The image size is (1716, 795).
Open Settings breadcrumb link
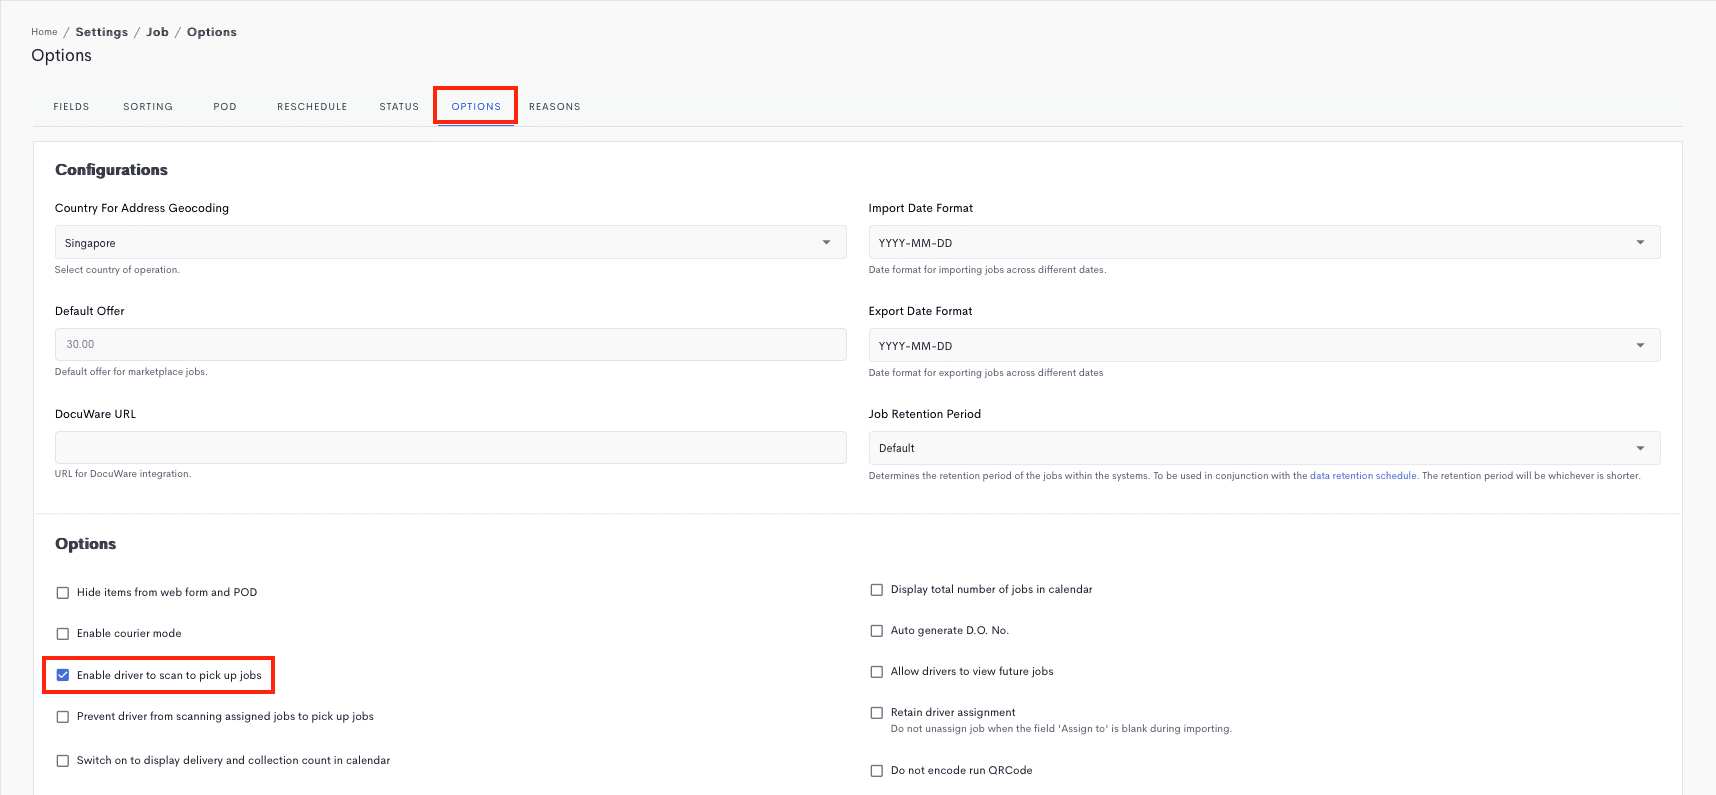tap(102, 32)
